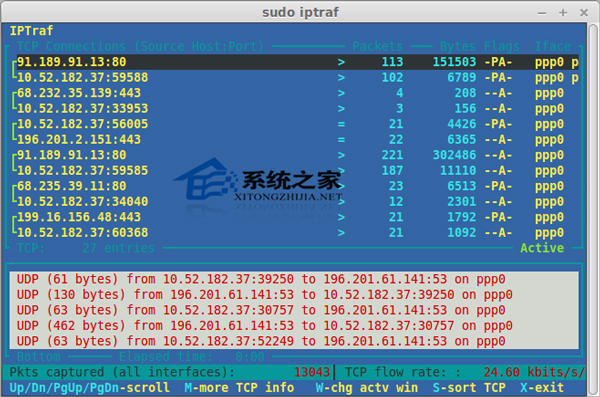The width and height of the screenshot is (600, 397).
Task: Click the terminal vertical scrollbar
Action: point(593,209)
